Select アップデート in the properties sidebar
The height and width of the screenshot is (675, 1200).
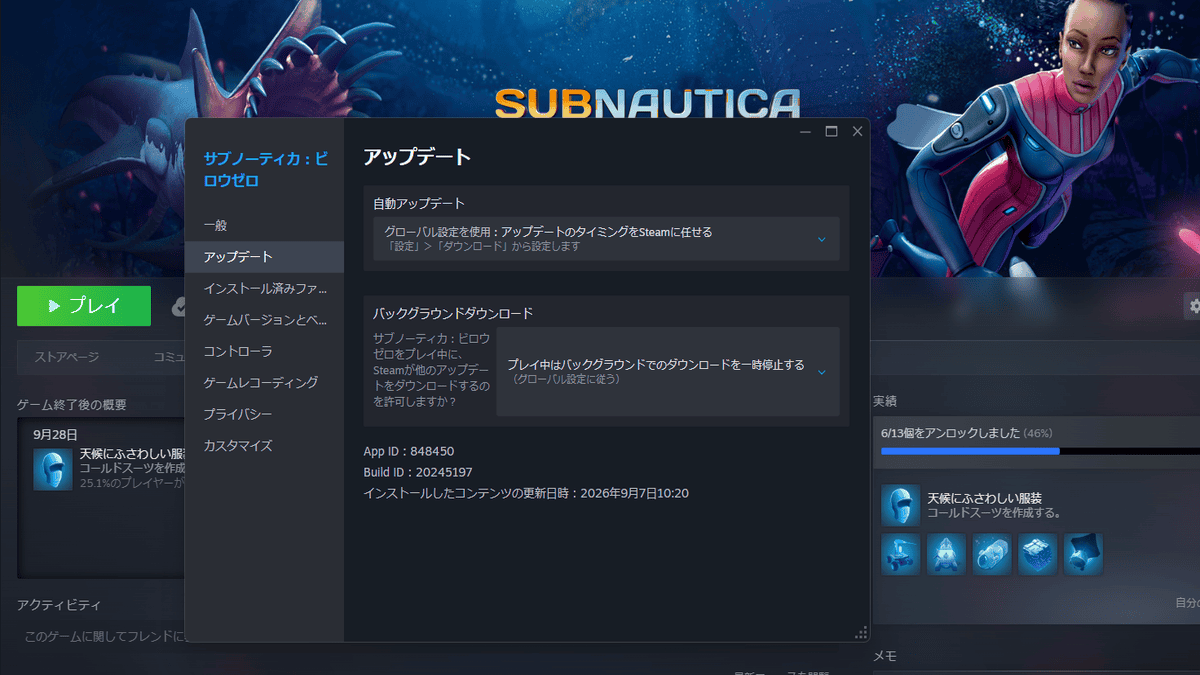pos(264,257)
